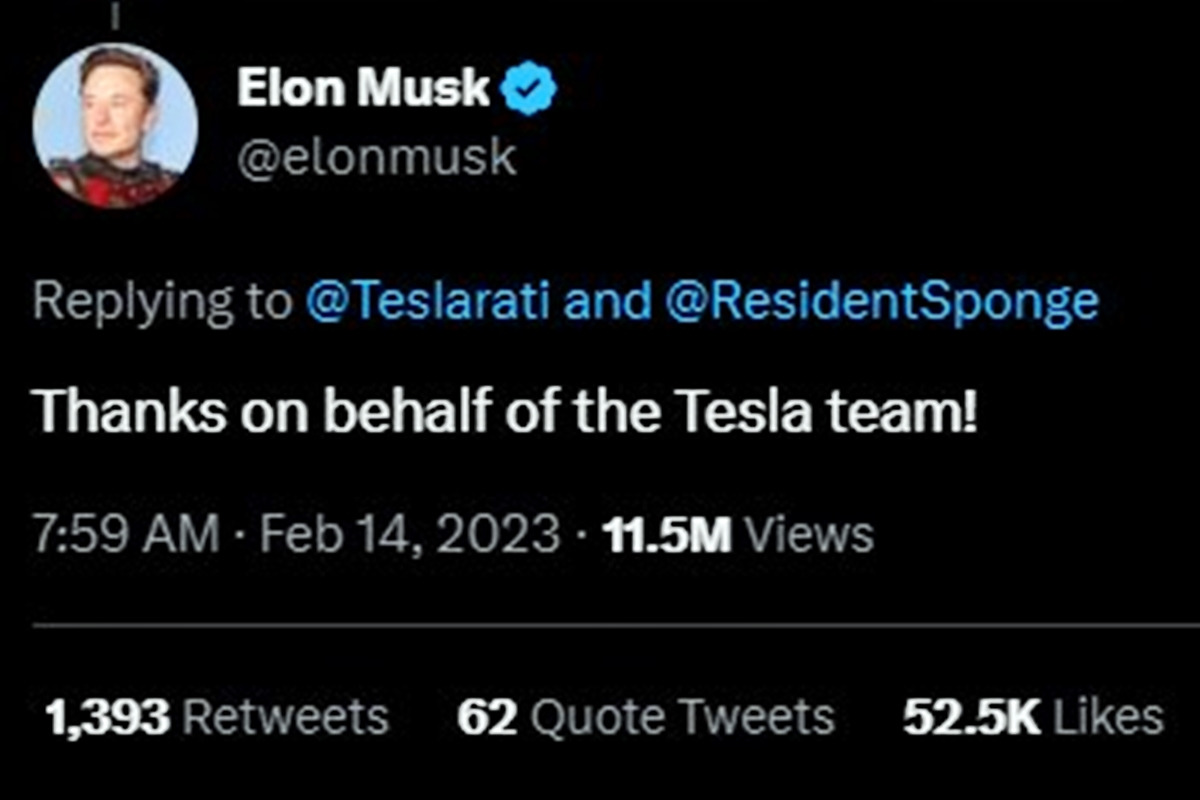1200x800 pixels.
Task: Open the Quote Tweets list label
Action: 683,717
